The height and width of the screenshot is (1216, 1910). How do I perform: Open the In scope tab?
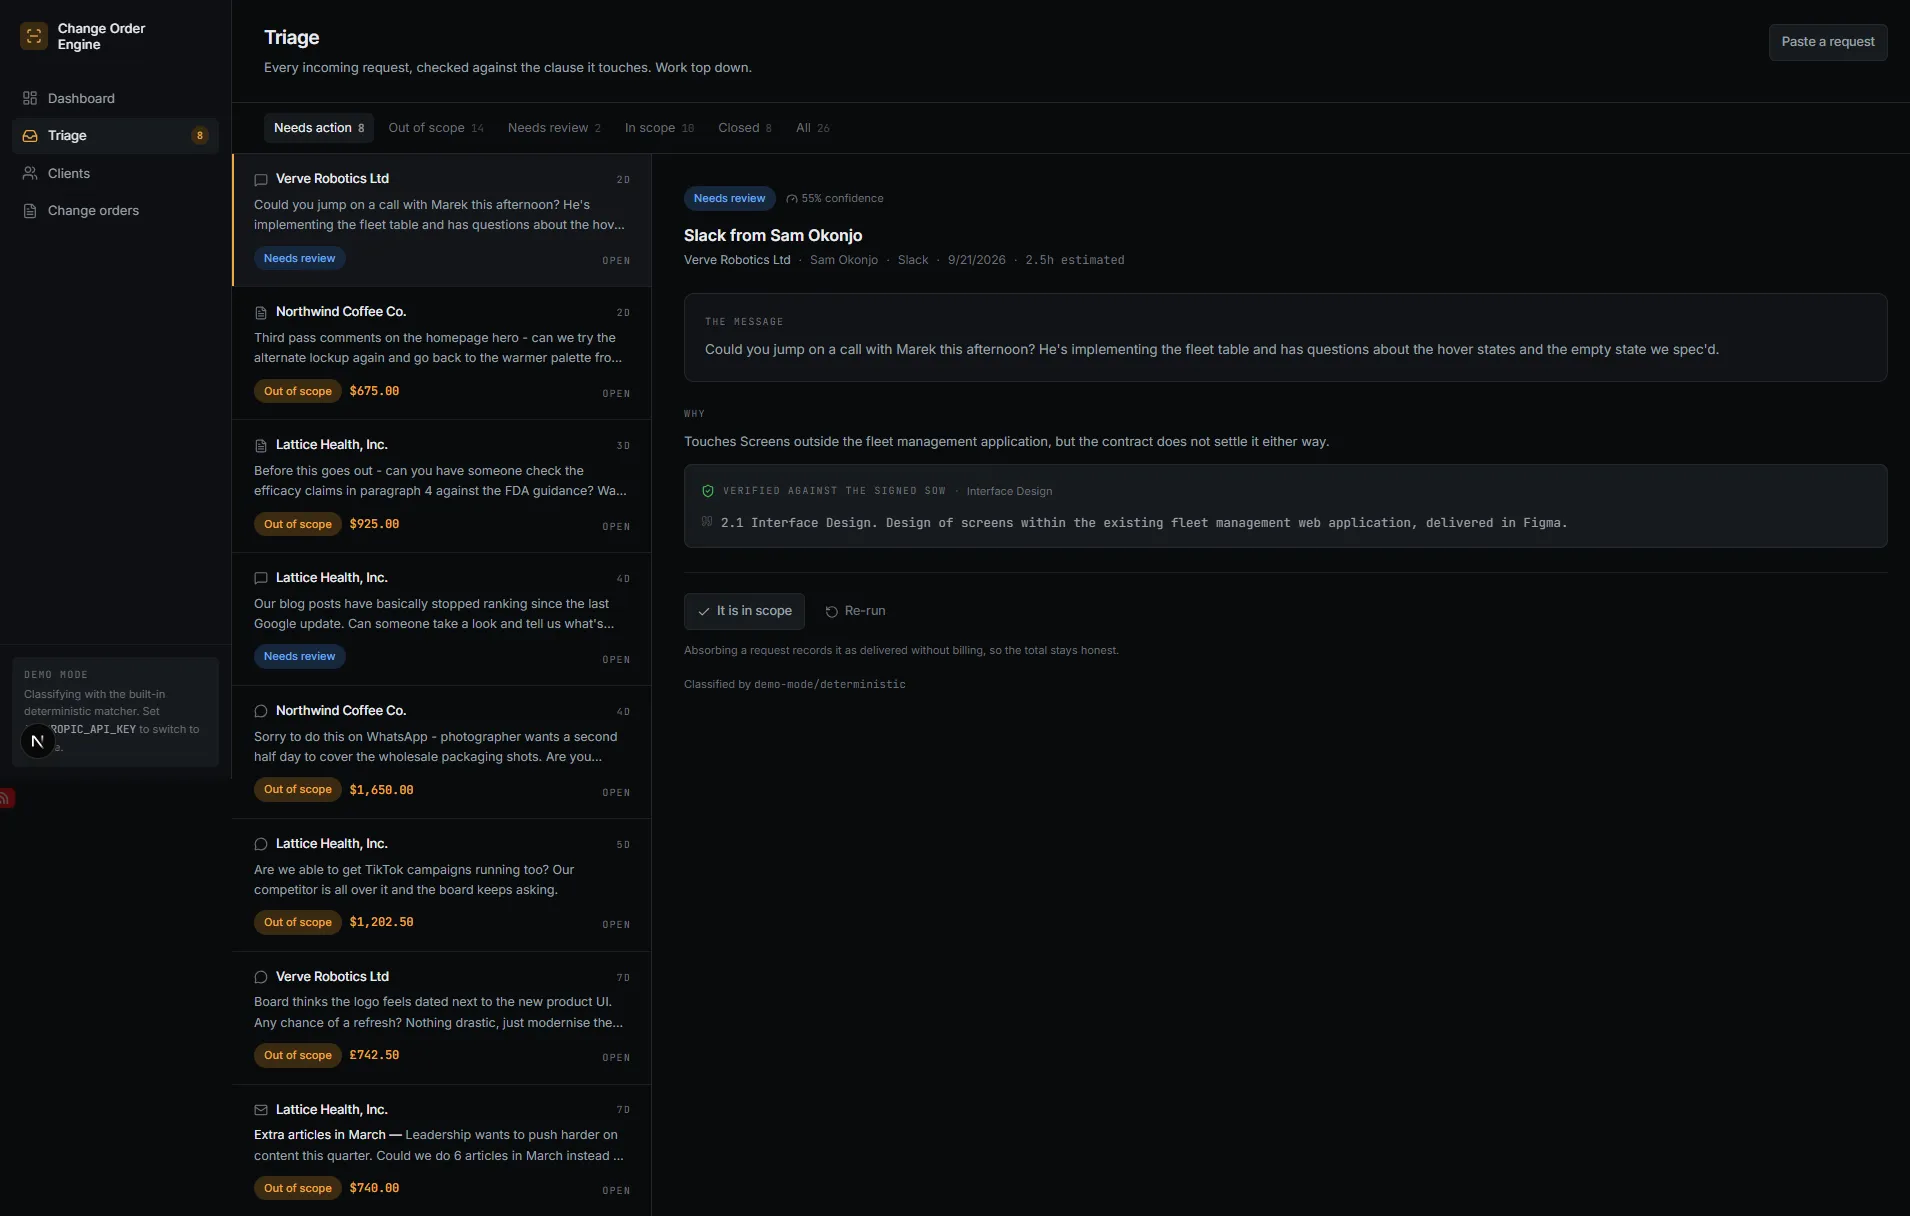point(659,128)
